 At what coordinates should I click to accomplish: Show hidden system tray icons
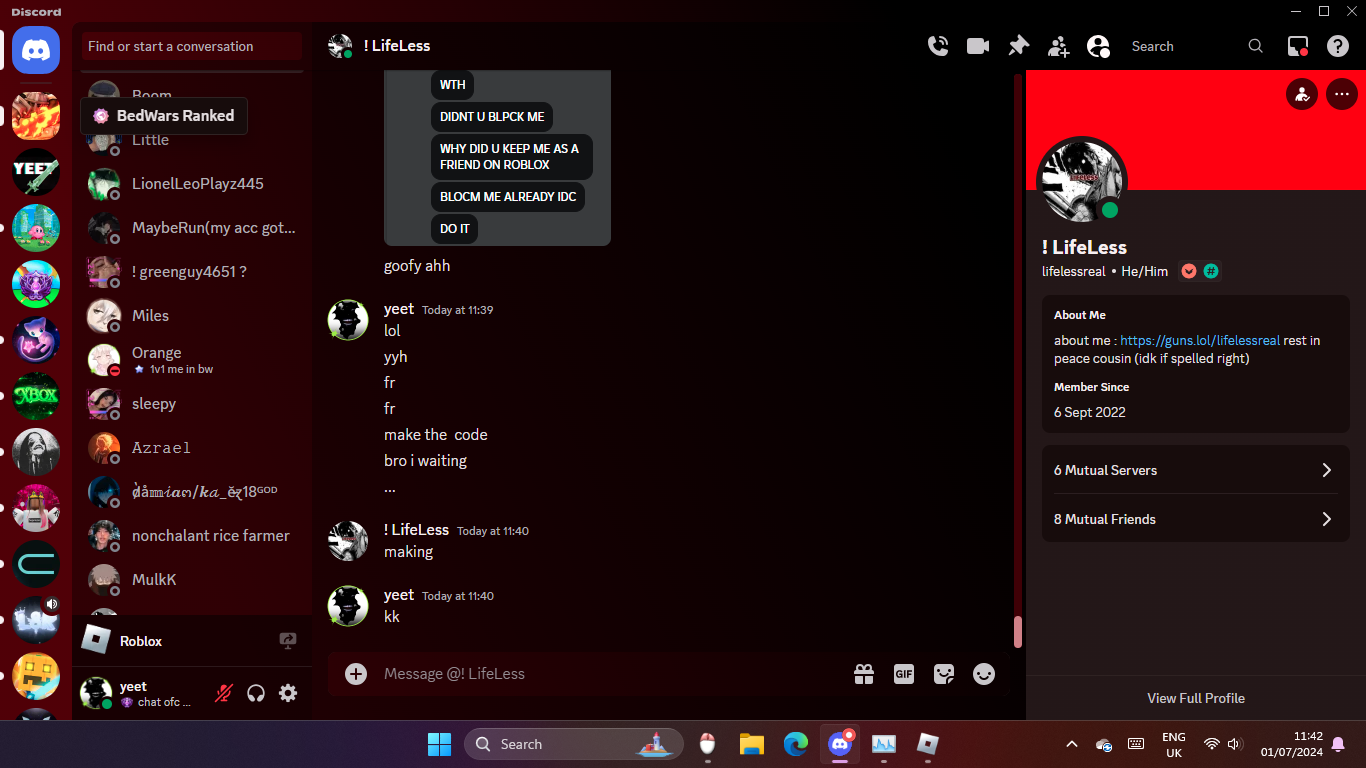pos(1072,744)
